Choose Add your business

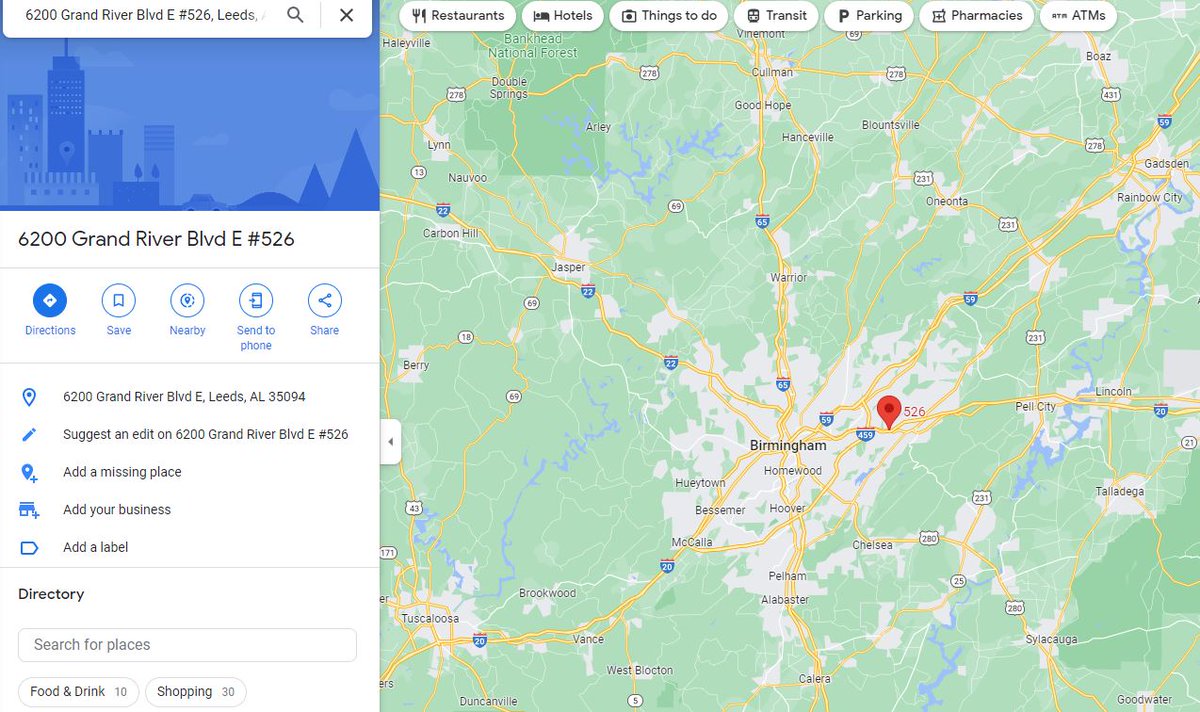[x=117, y=510]
